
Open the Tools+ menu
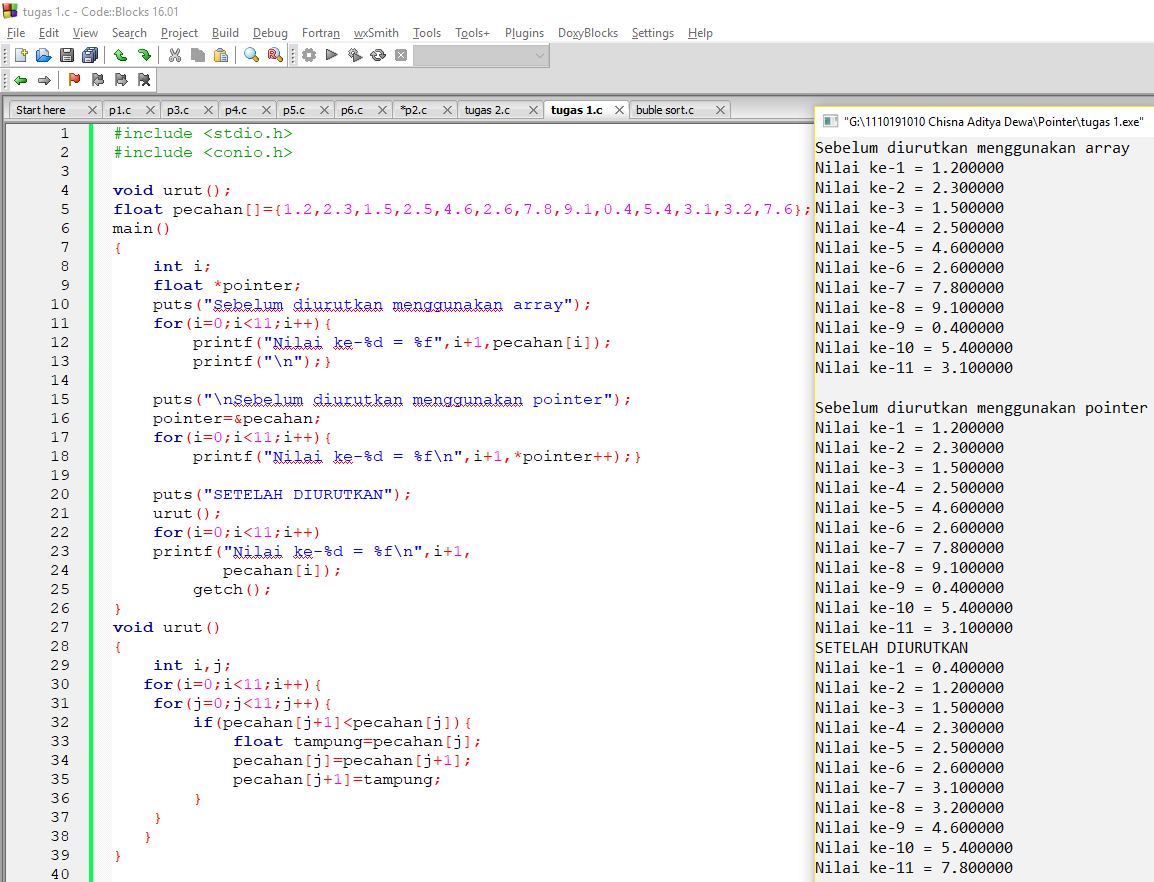pos(472,33)
